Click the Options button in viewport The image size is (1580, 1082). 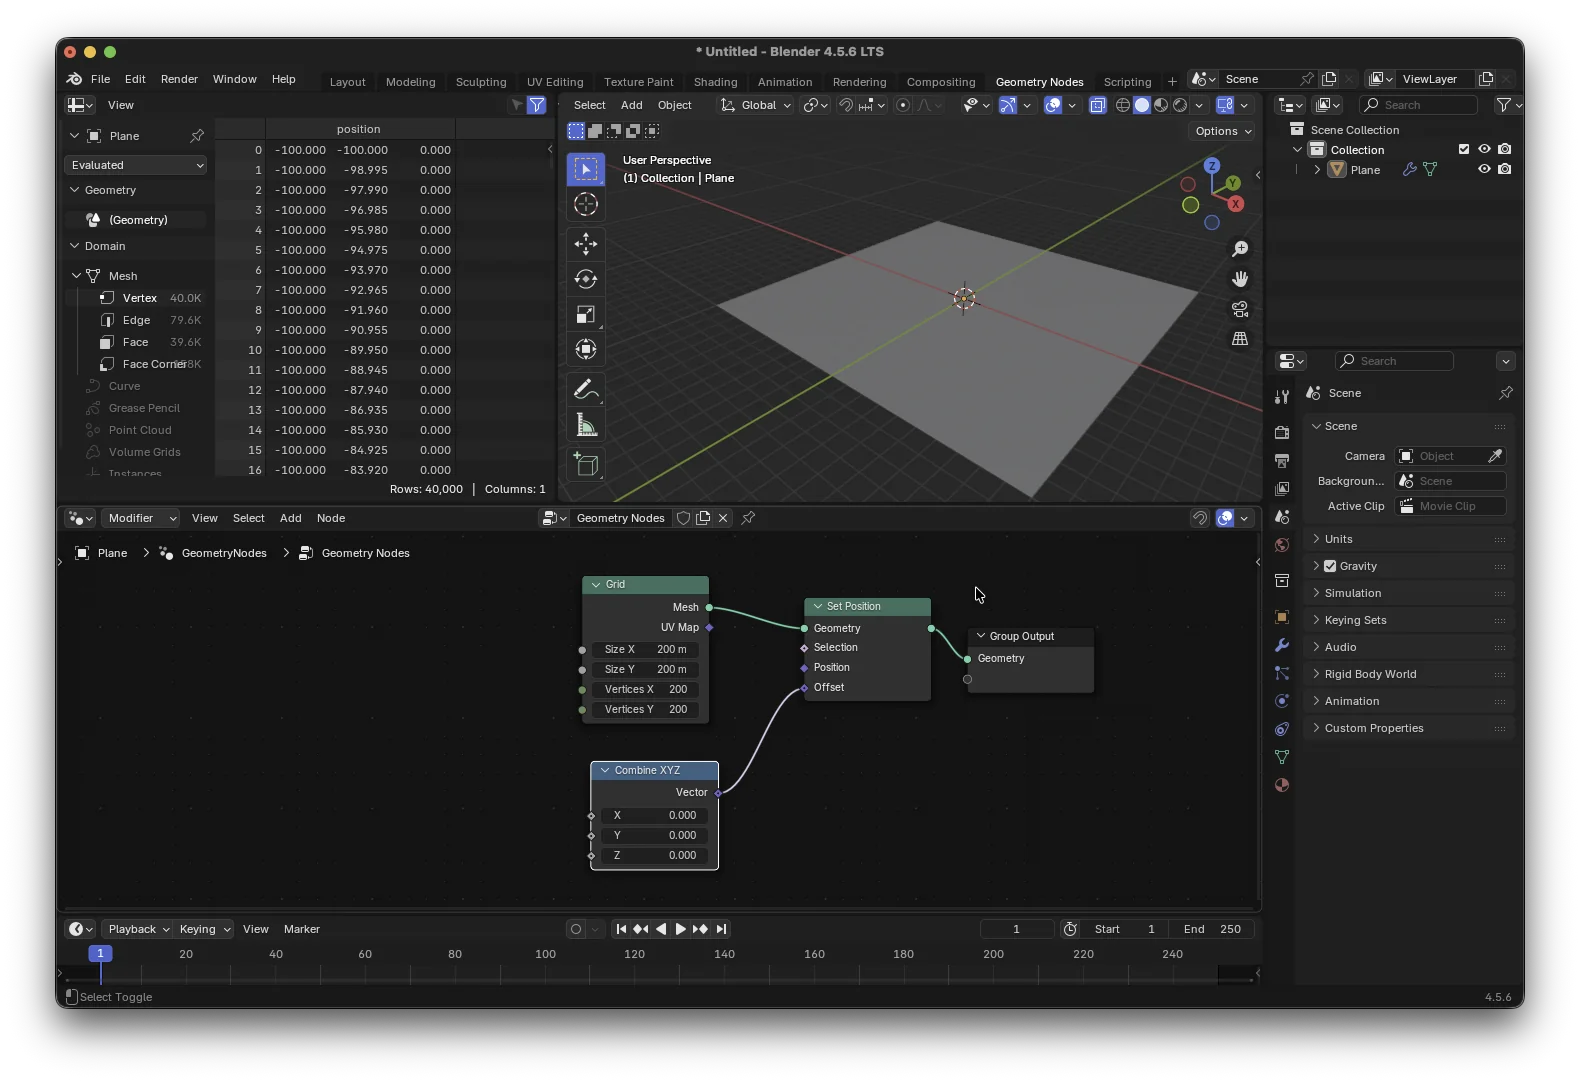point(1222,131)
